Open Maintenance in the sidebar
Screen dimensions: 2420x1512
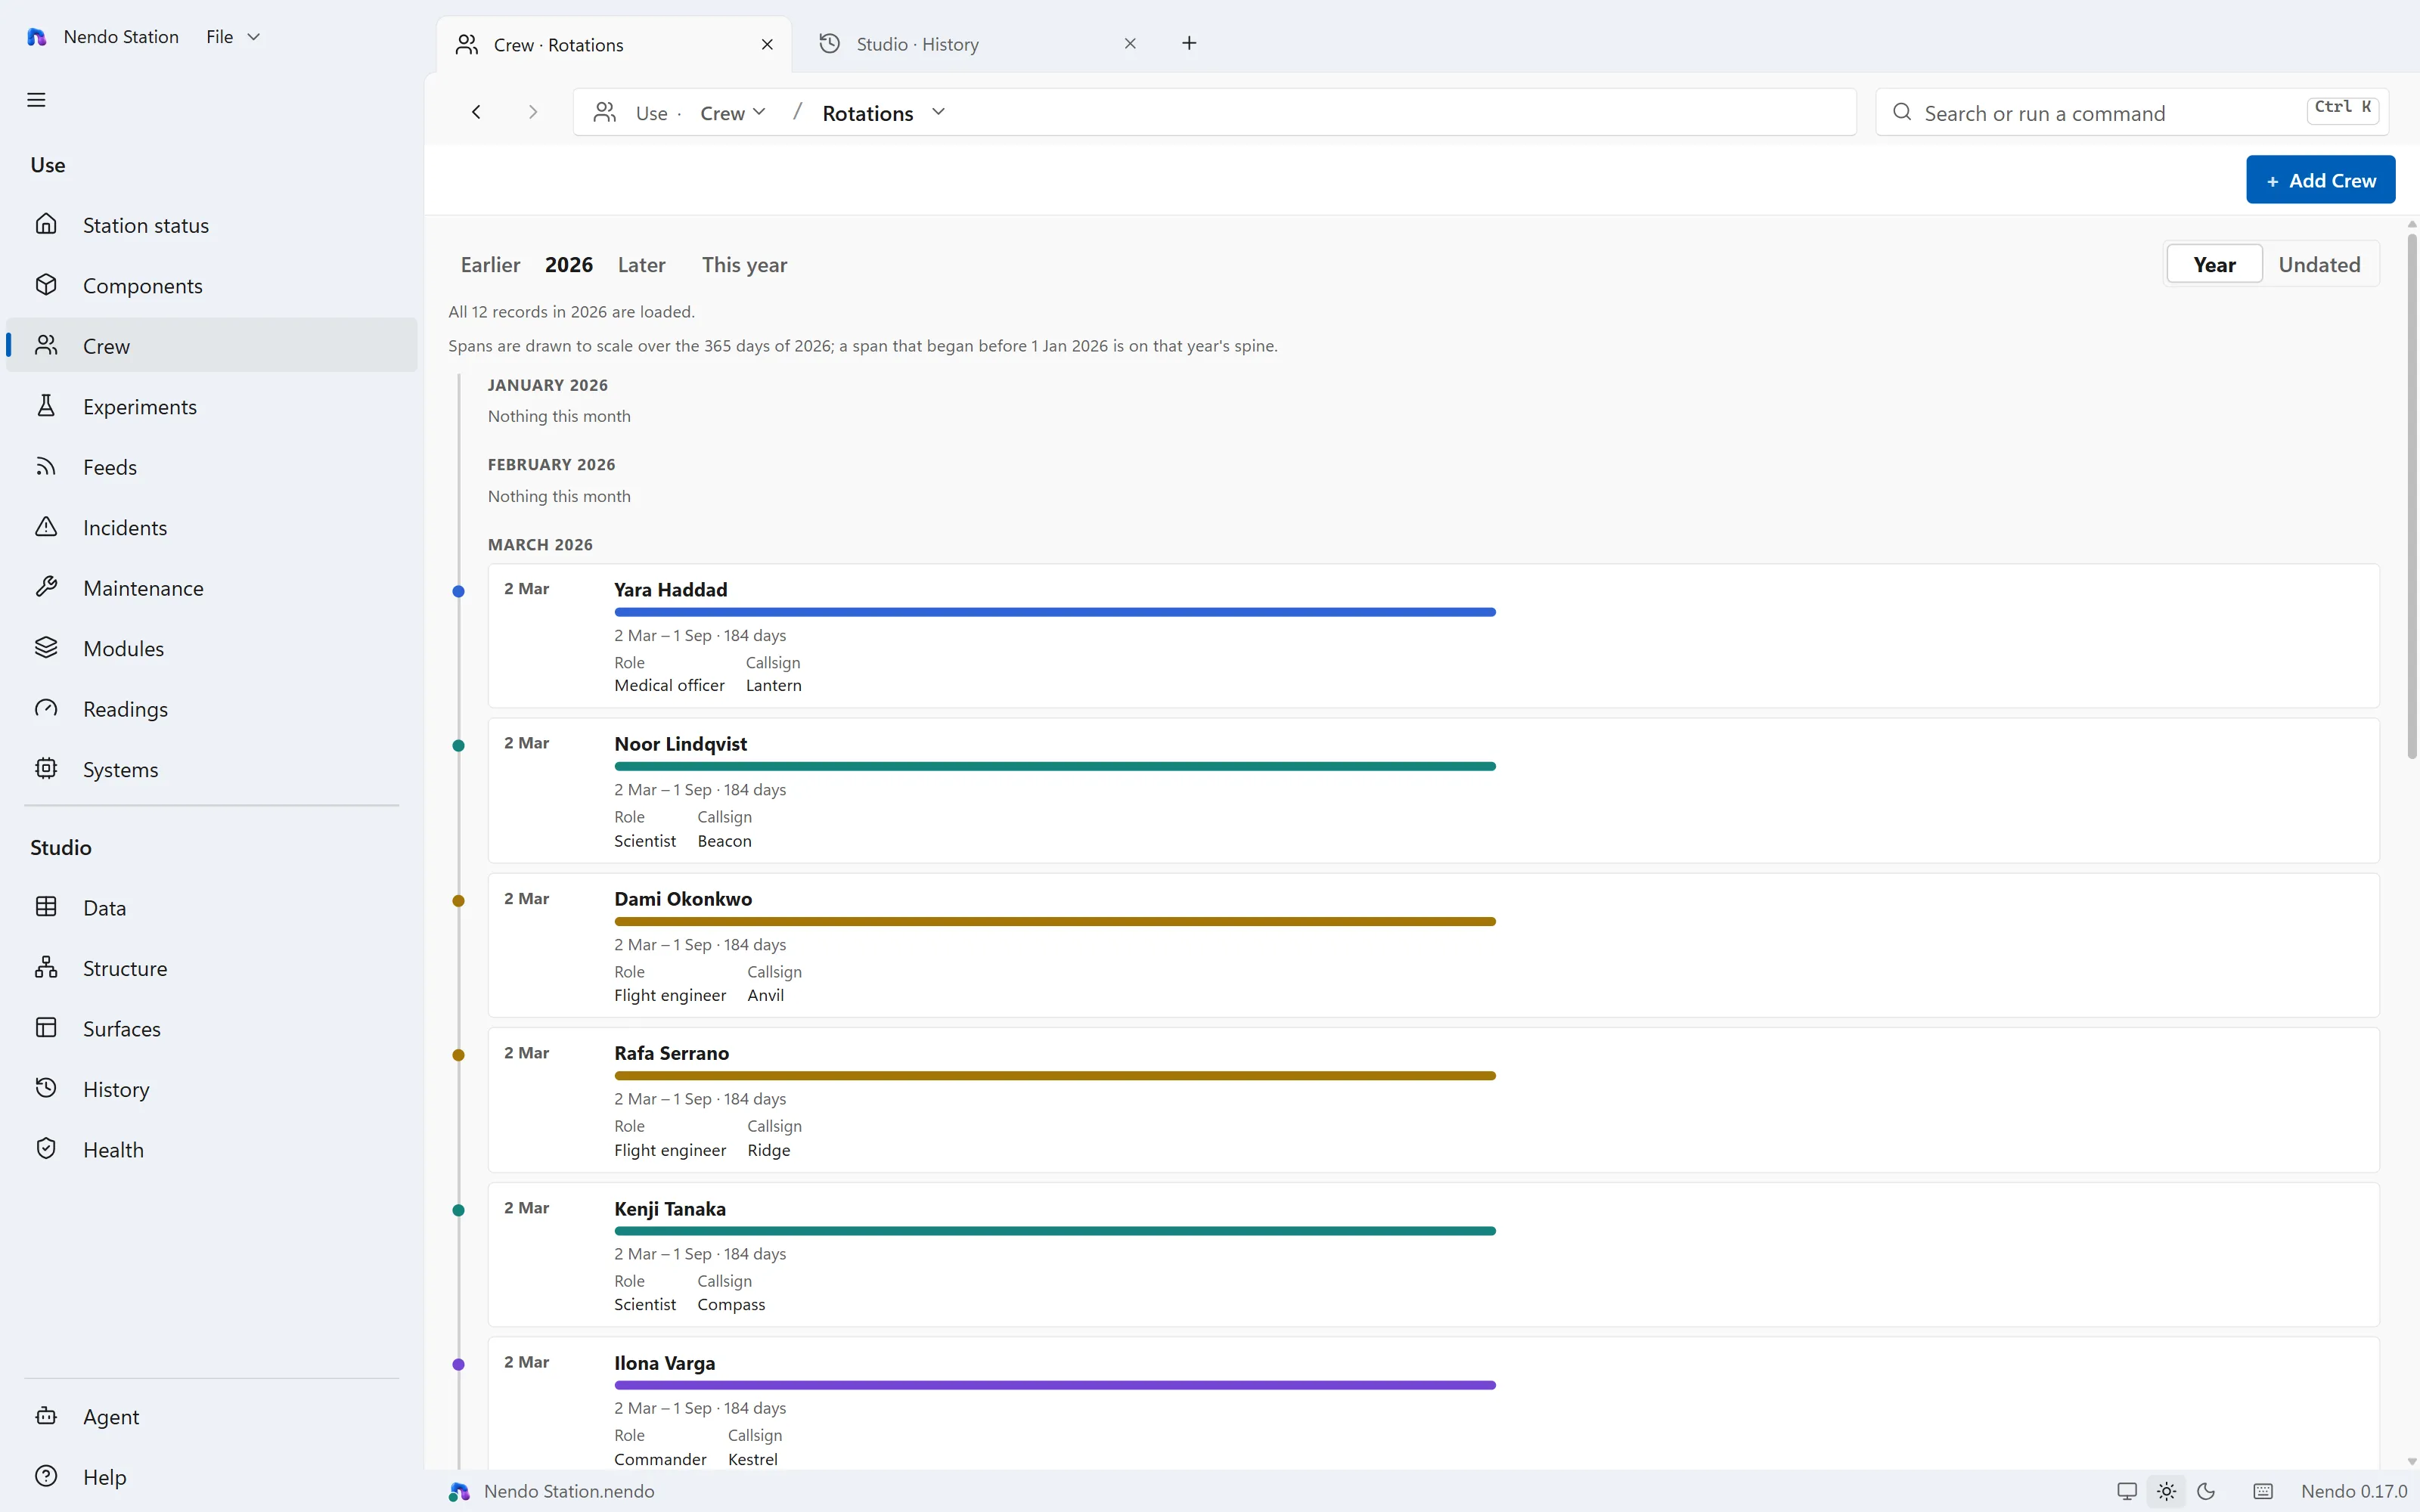tap(212, 588)
